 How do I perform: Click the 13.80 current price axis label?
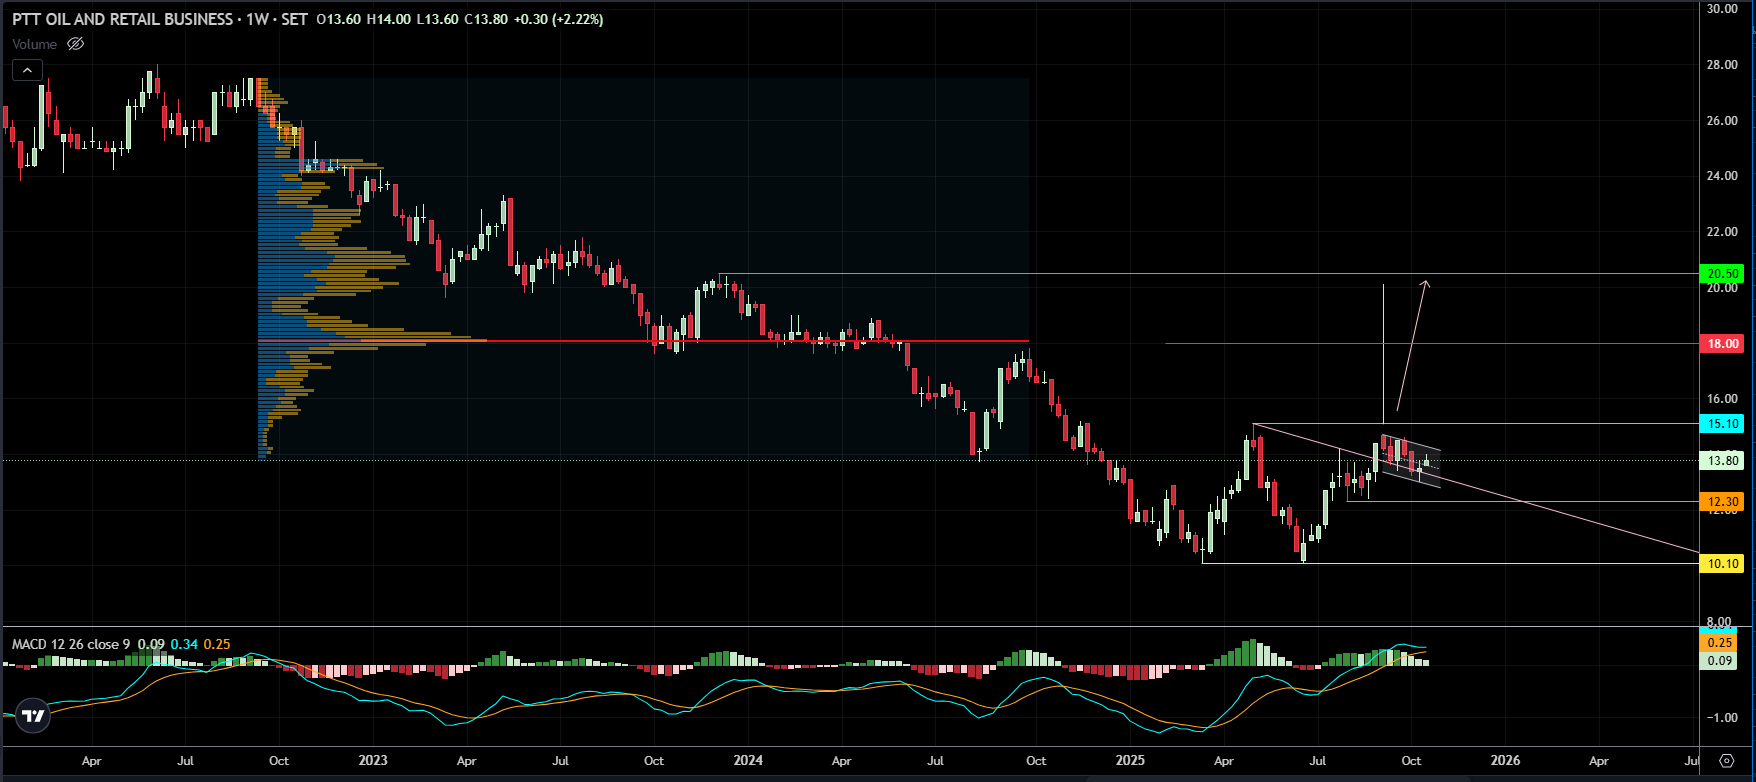coord(1722,461)
